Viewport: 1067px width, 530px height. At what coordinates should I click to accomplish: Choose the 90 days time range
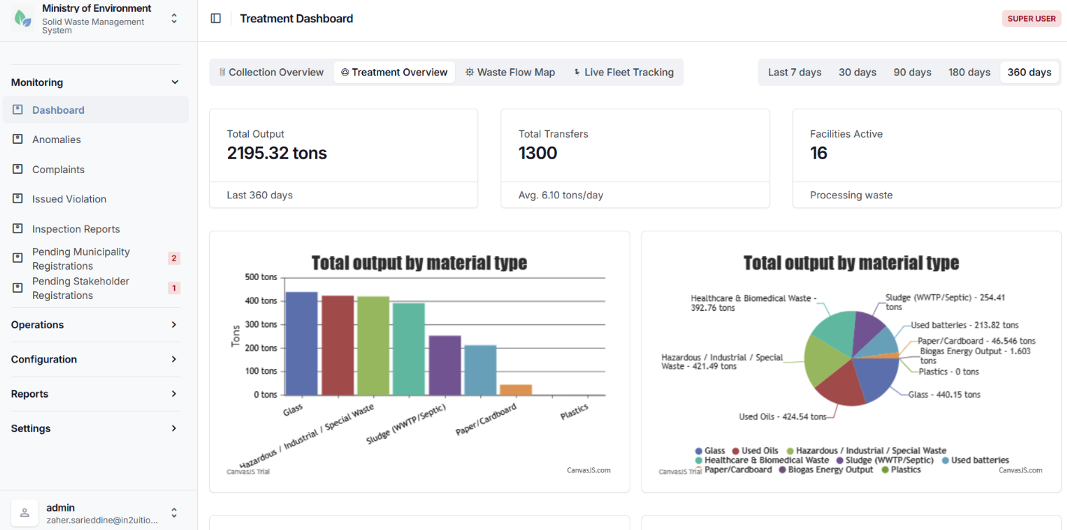(x=912, y=72)
